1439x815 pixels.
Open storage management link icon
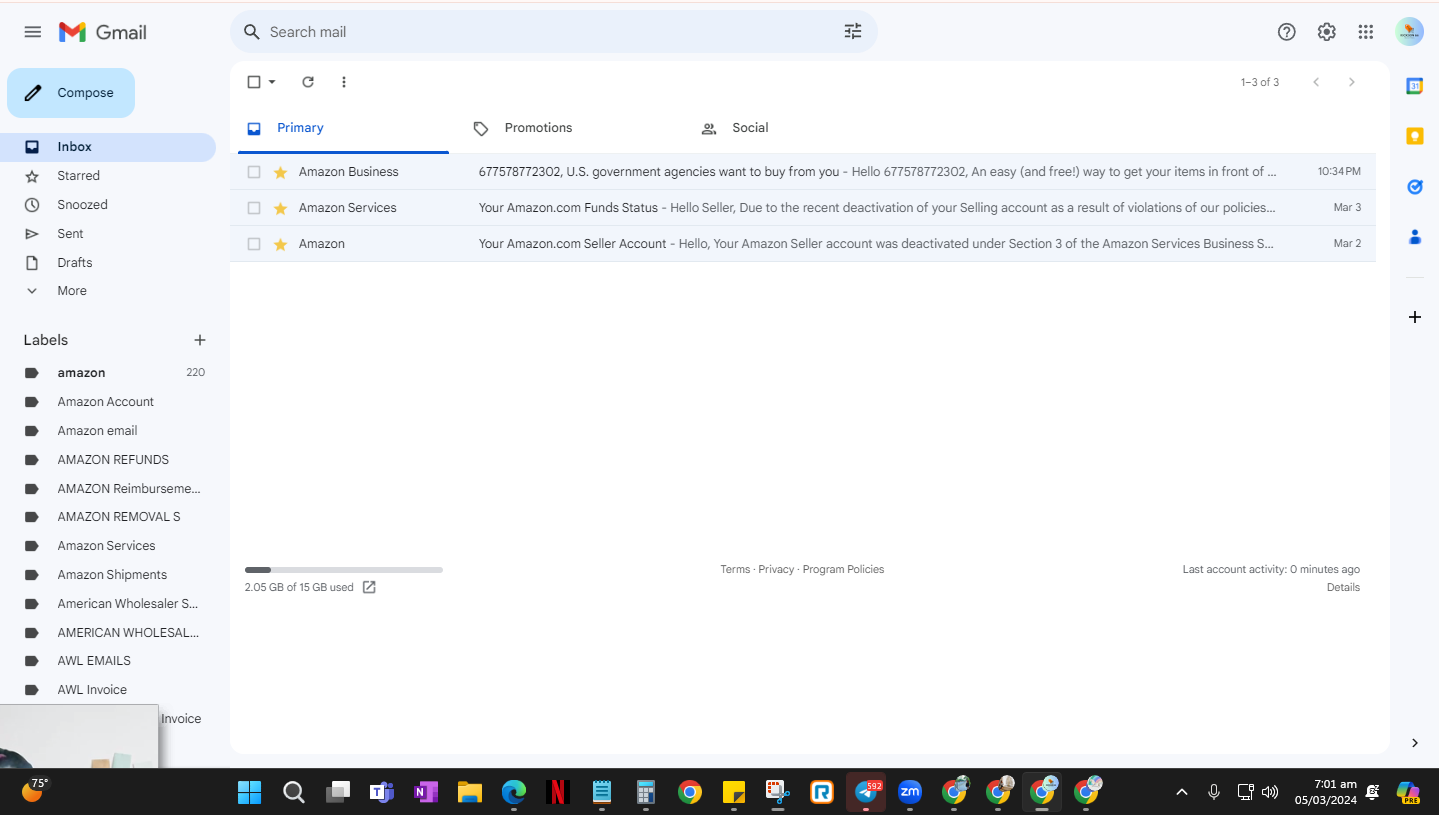coord(369,587)
